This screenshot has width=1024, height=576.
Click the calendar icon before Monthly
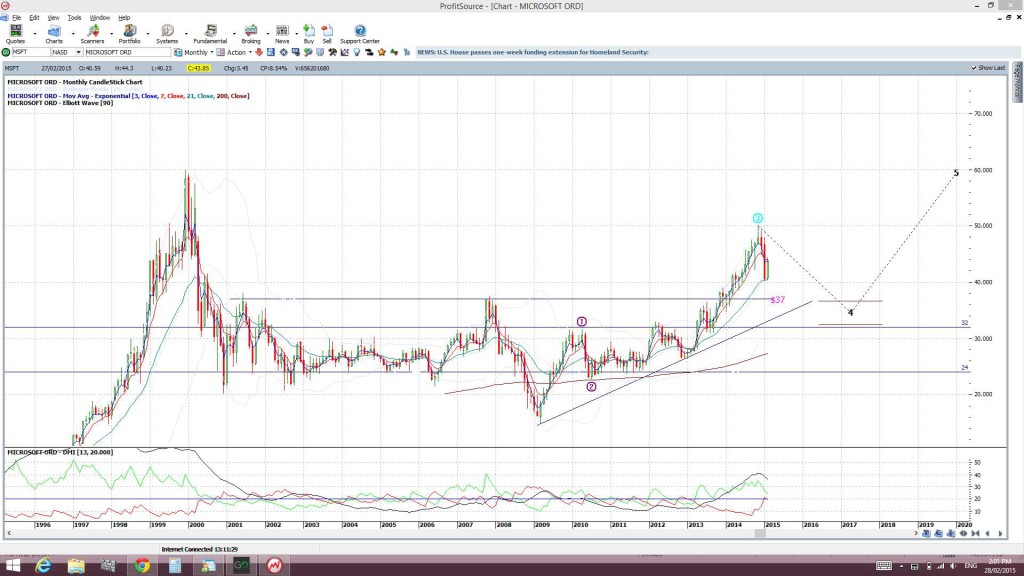pos(178,52)
